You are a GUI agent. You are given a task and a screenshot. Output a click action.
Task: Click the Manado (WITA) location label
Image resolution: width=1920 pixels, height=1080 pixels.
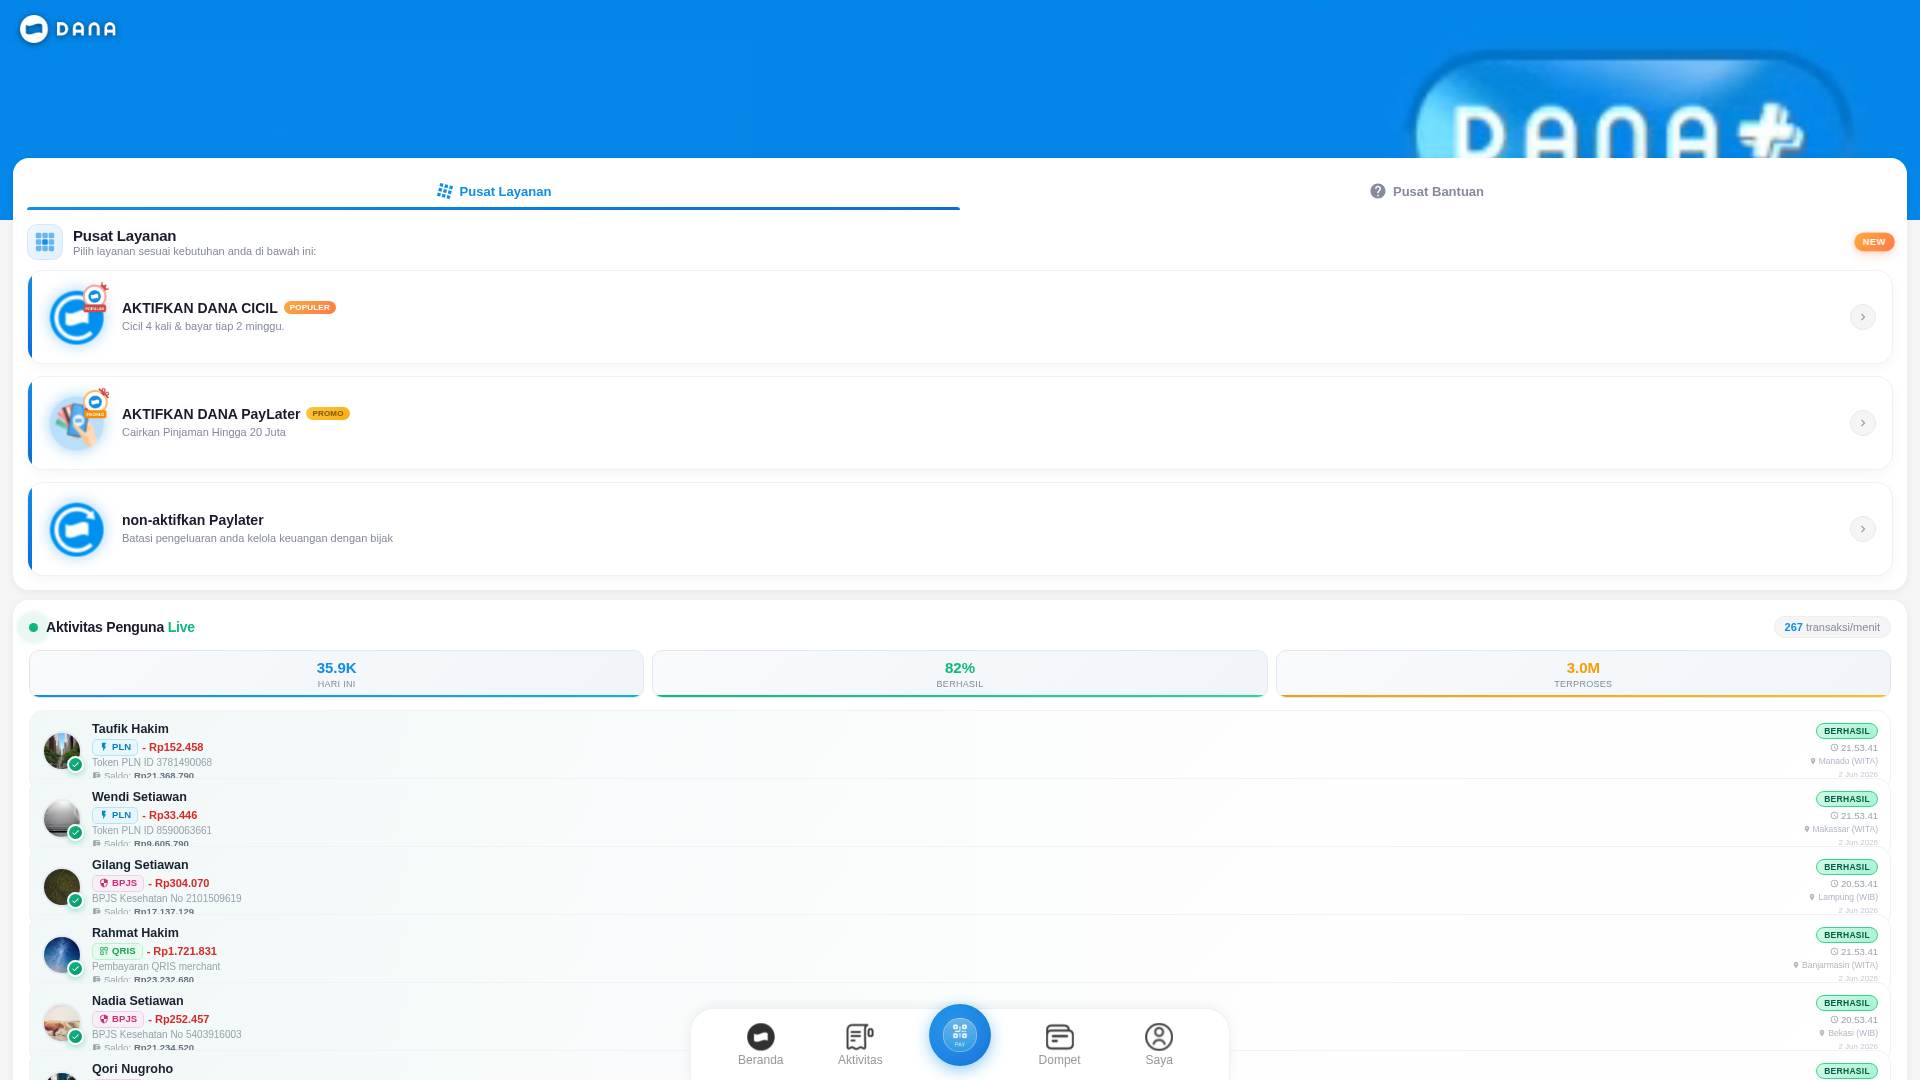pyautogui.click(x=1844, y=761)
